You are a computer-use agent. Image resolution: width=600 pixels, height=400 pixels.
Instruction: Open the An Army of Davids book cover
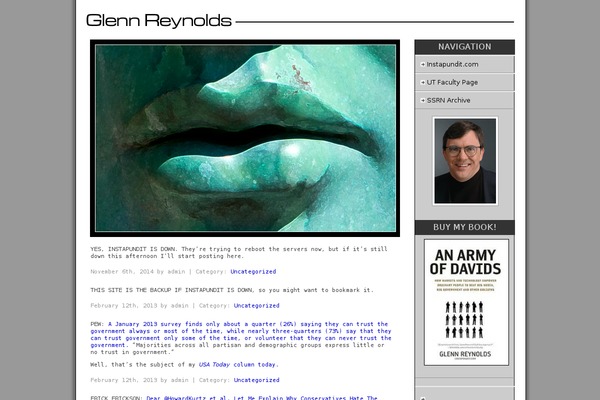(x=464, y=302)
